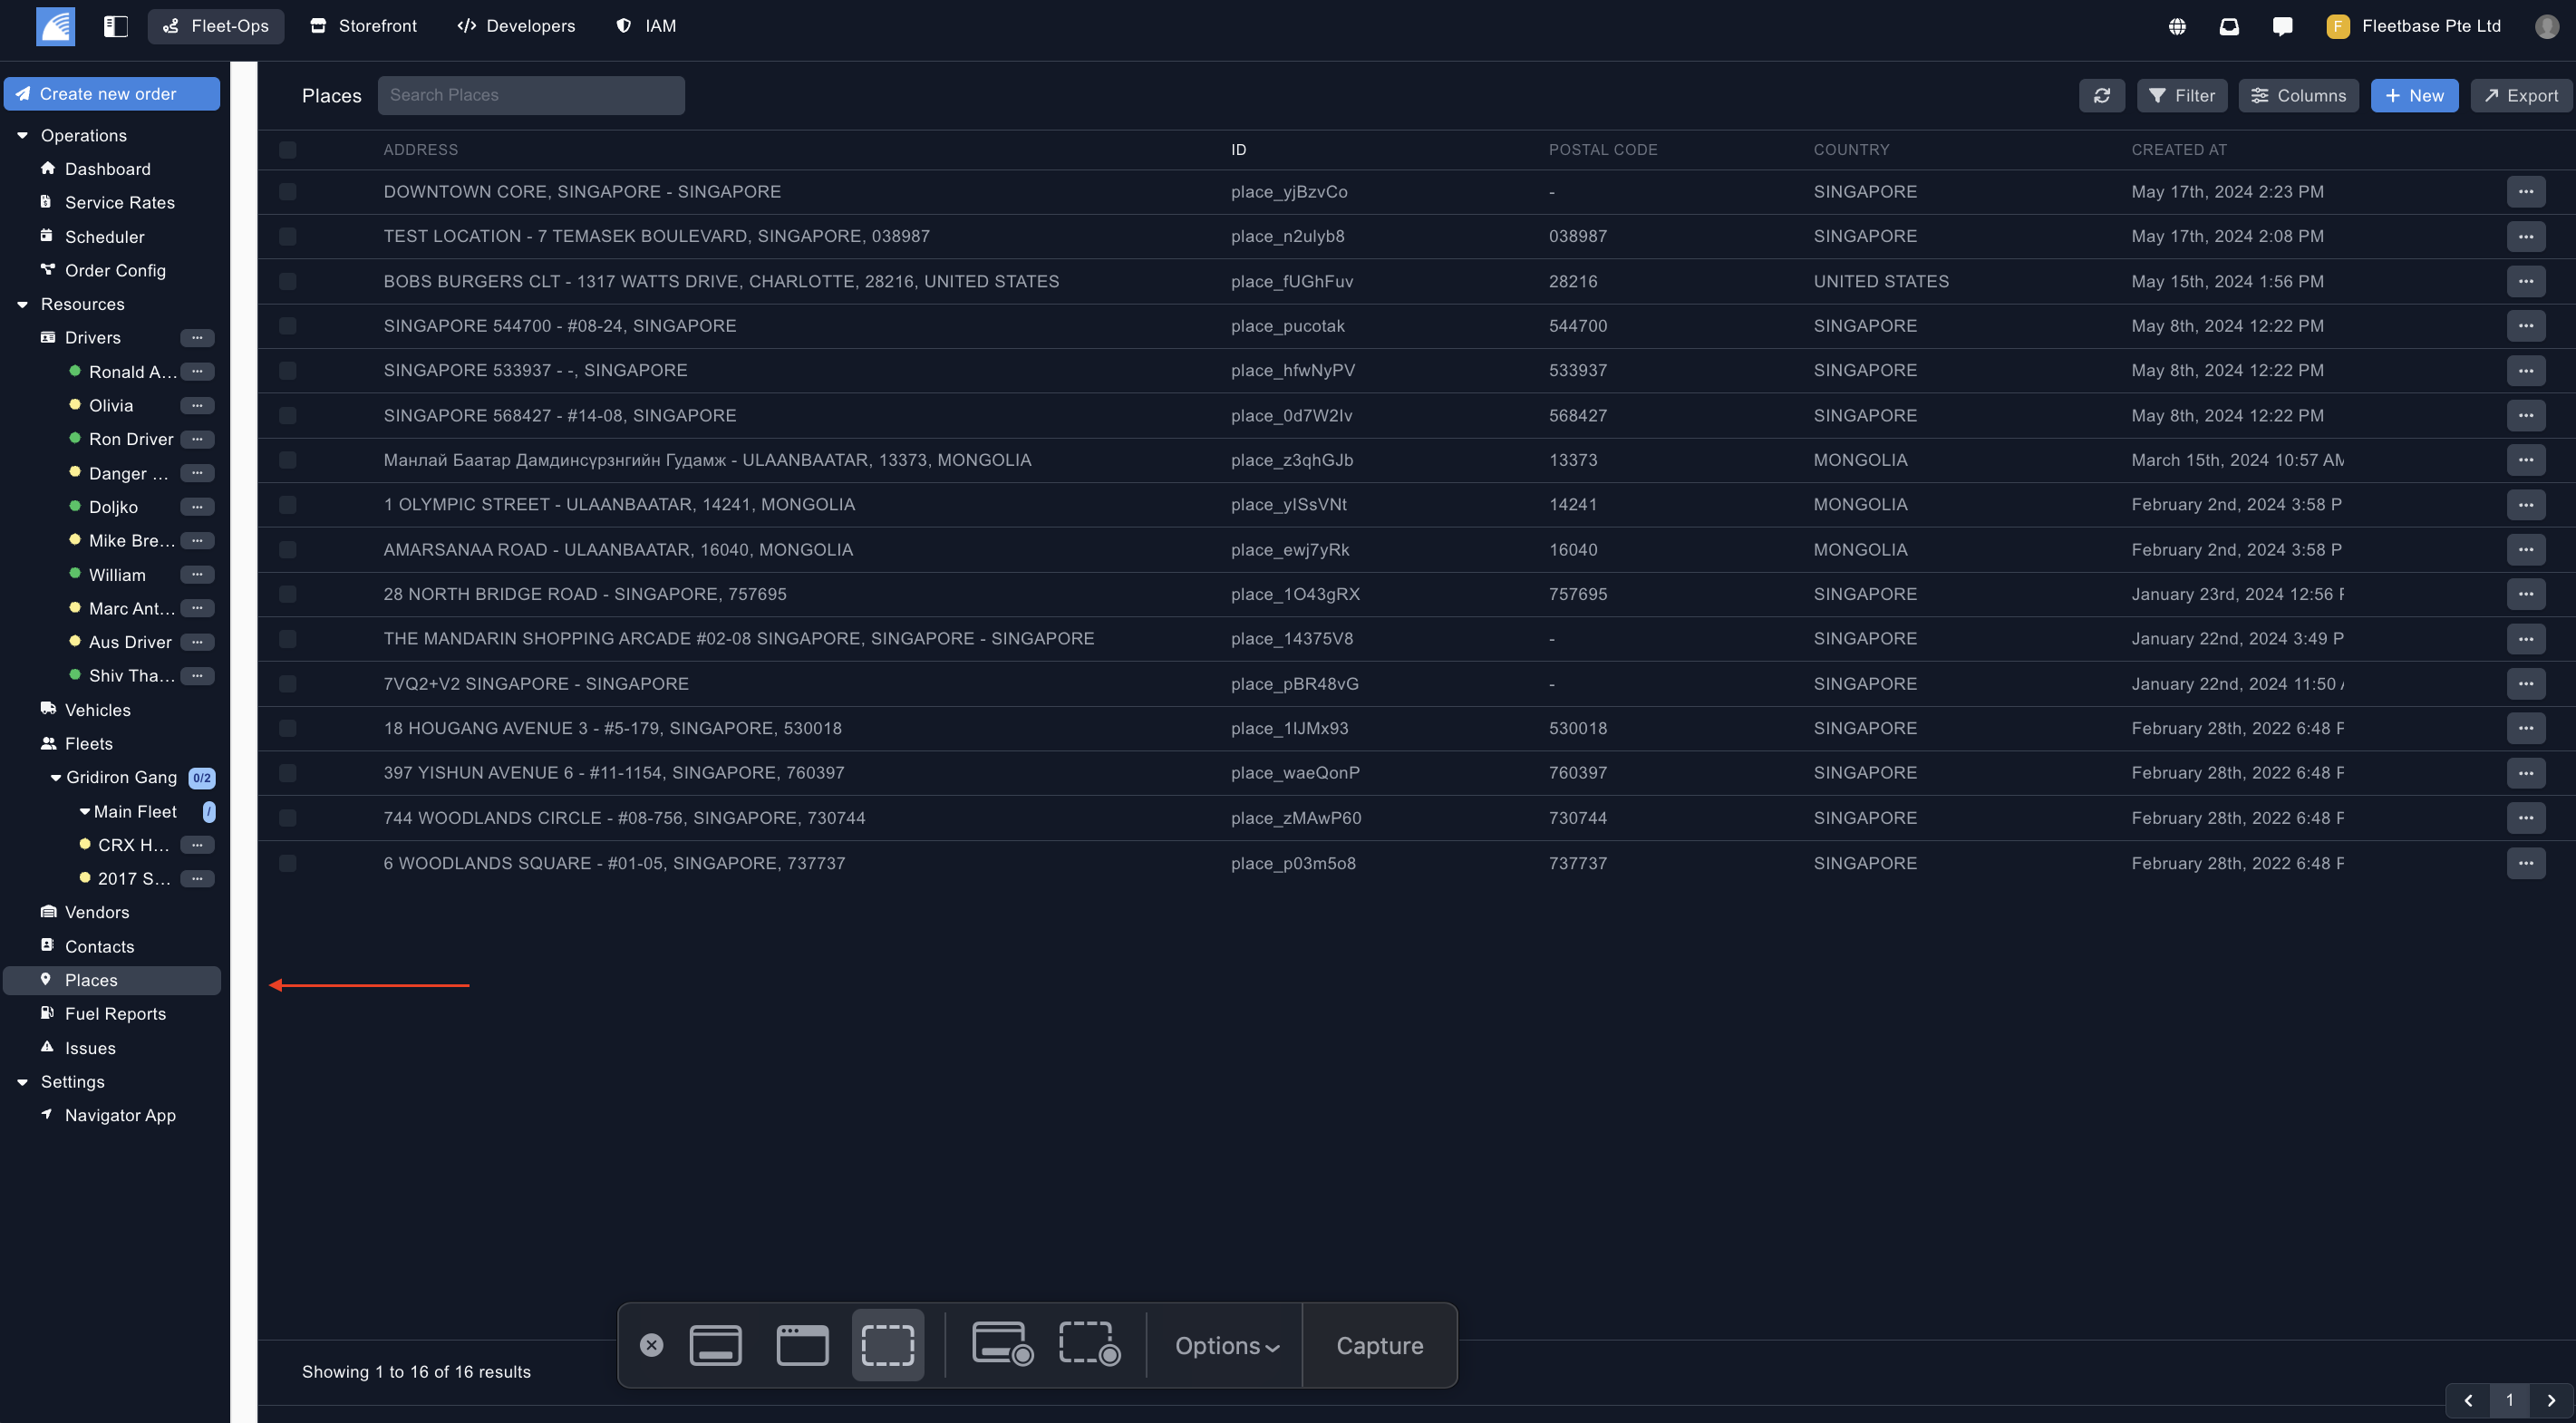The image size is (2576, 1423).
Task: Switch to the Fleet-Ops tab
Action: coord(216,26)
